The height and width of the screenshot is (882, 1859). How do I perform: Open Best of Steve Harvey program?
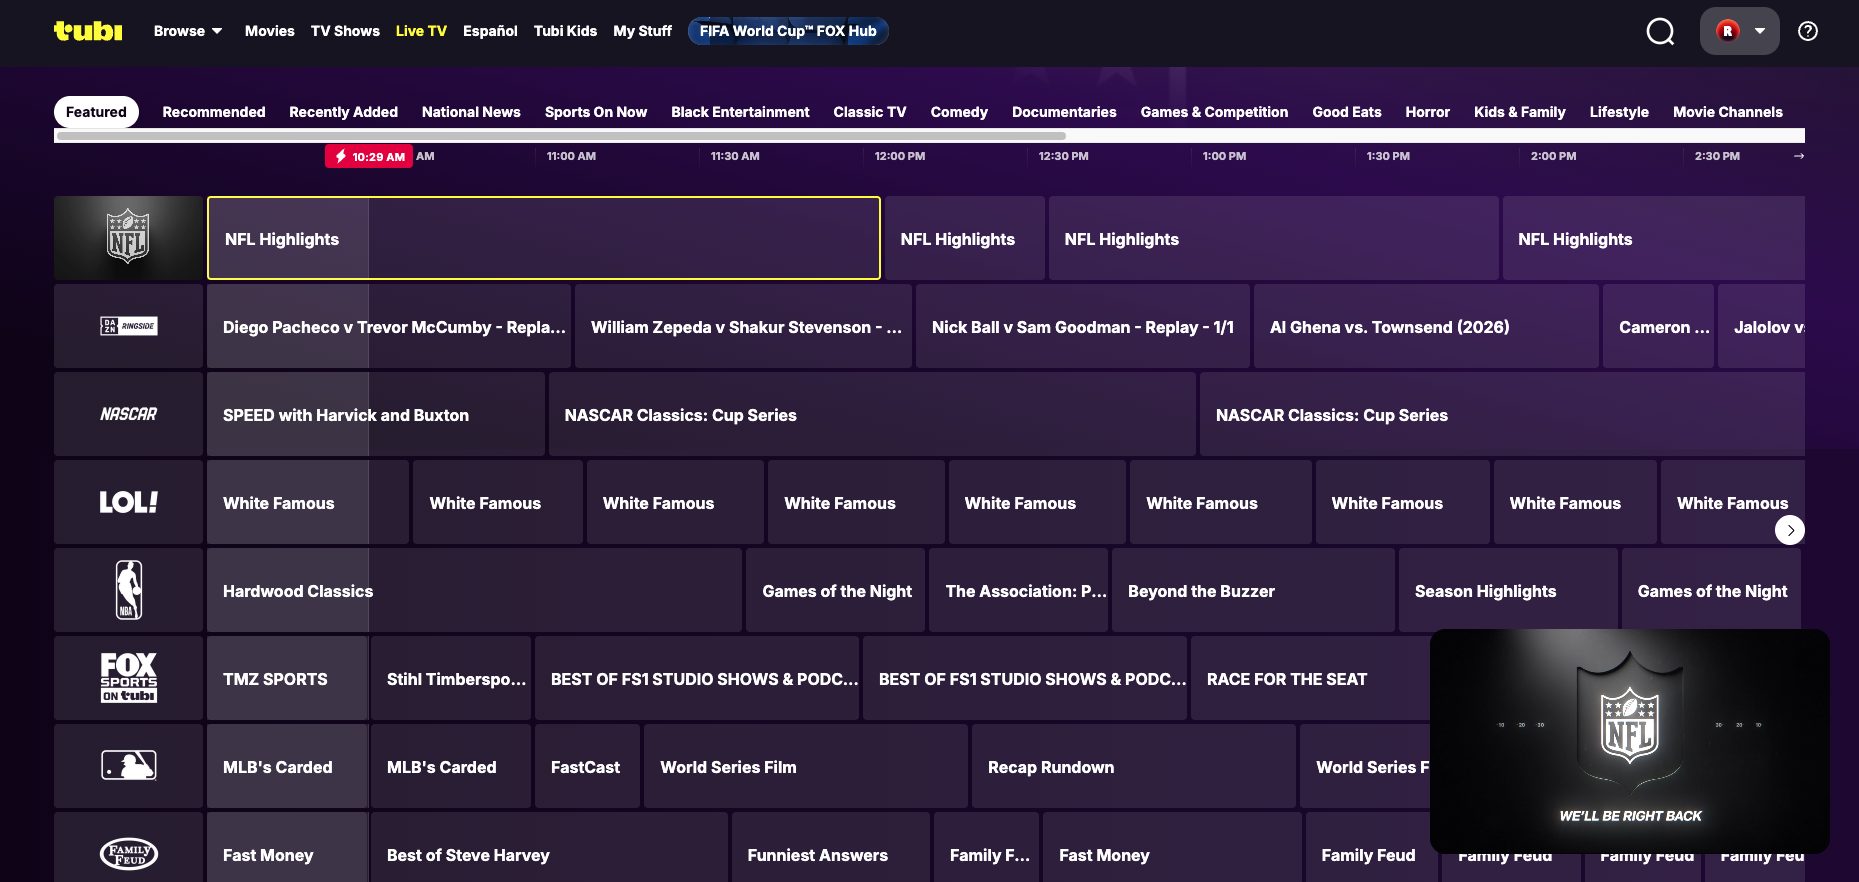[x=549, y=847]
